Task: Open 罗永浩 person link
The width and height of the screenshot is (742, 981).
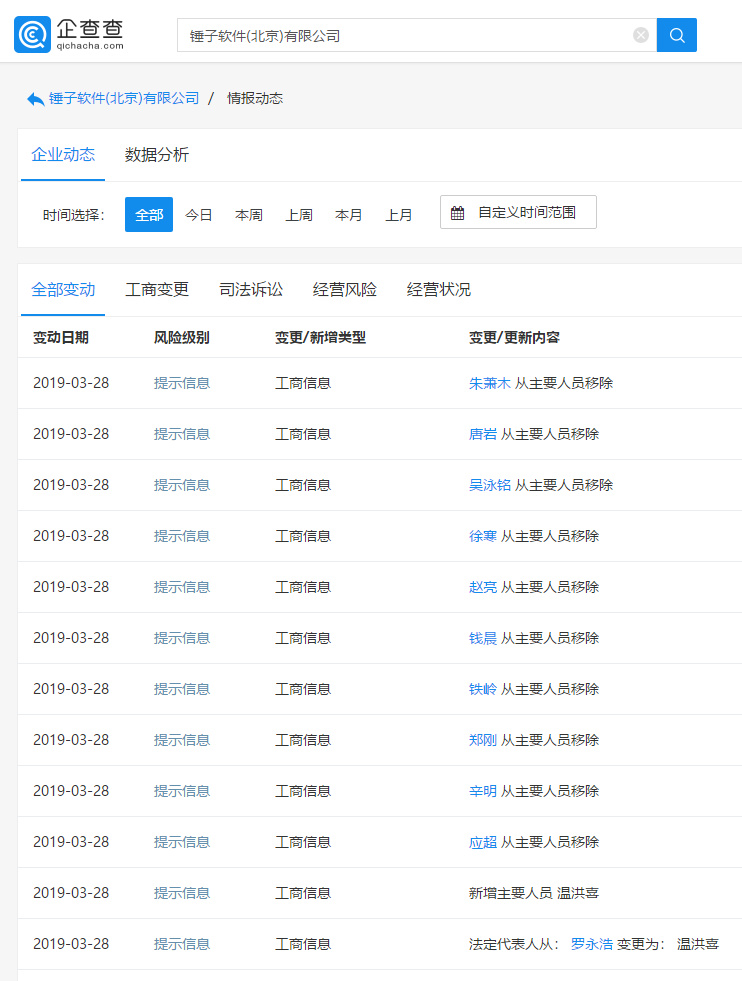Action: click(591, 944)
